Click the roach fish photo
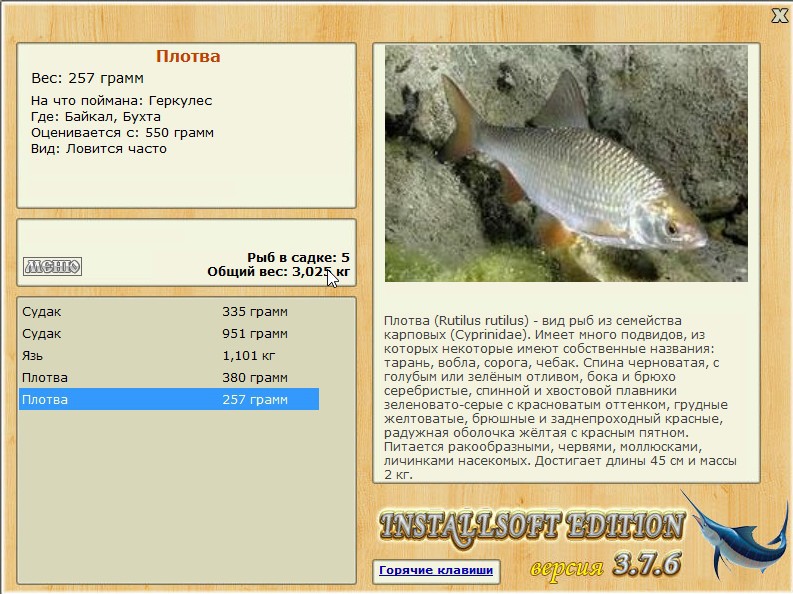This screenshot has height=594, width=793. pyautogui.click(x=566, y=163)
